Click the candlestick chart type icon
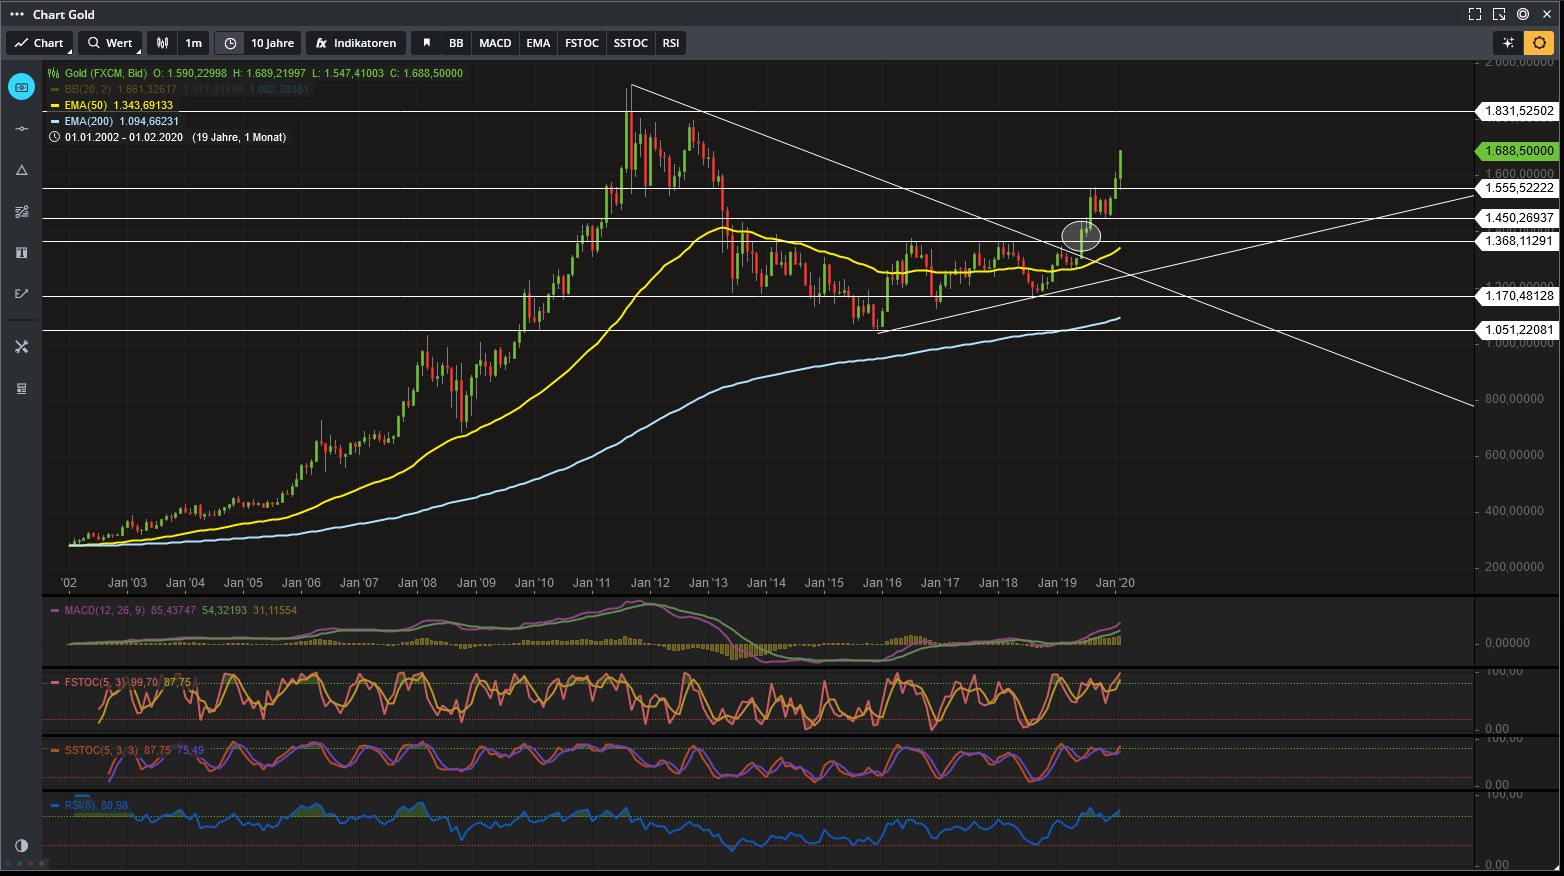Viewport: 1564px width, 876px height. 162,43
